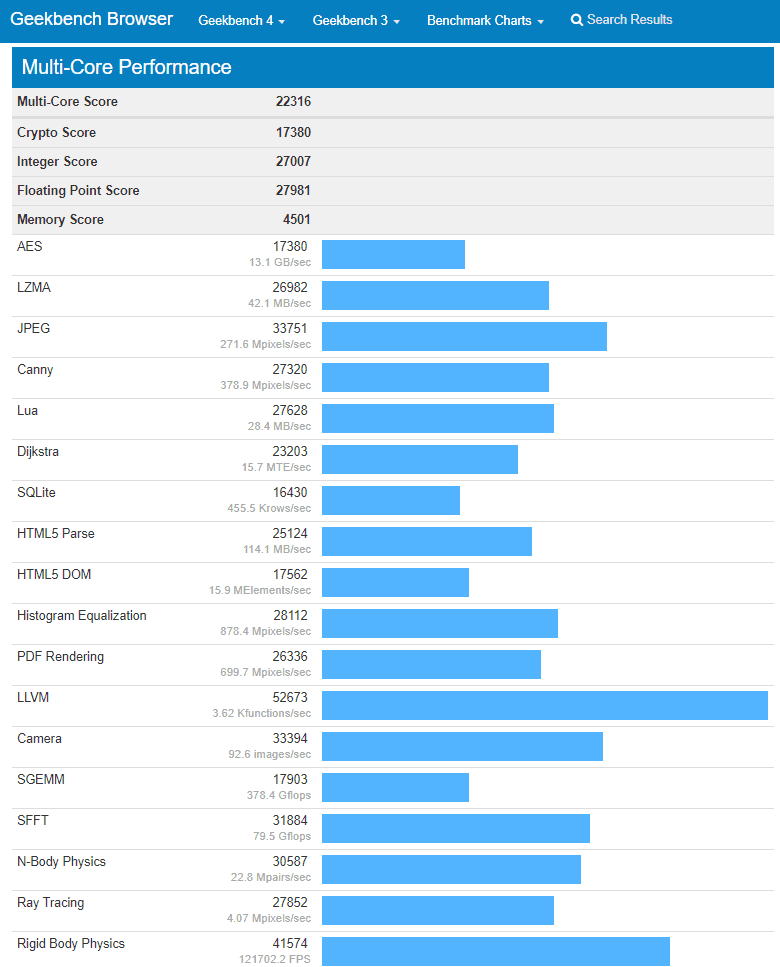Expand the Geekbench 3 menu

click(356, 19)
